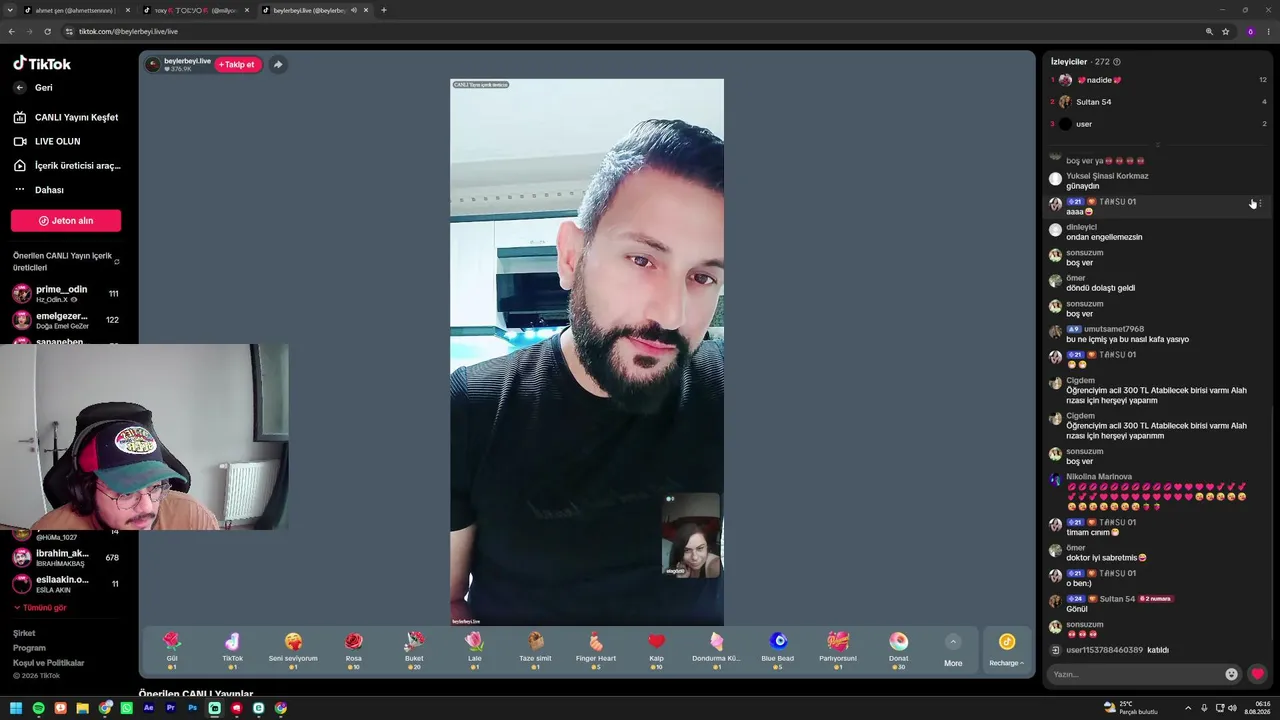
Task: Open İçerik üreticisi araçları
Action: [66, 166]
